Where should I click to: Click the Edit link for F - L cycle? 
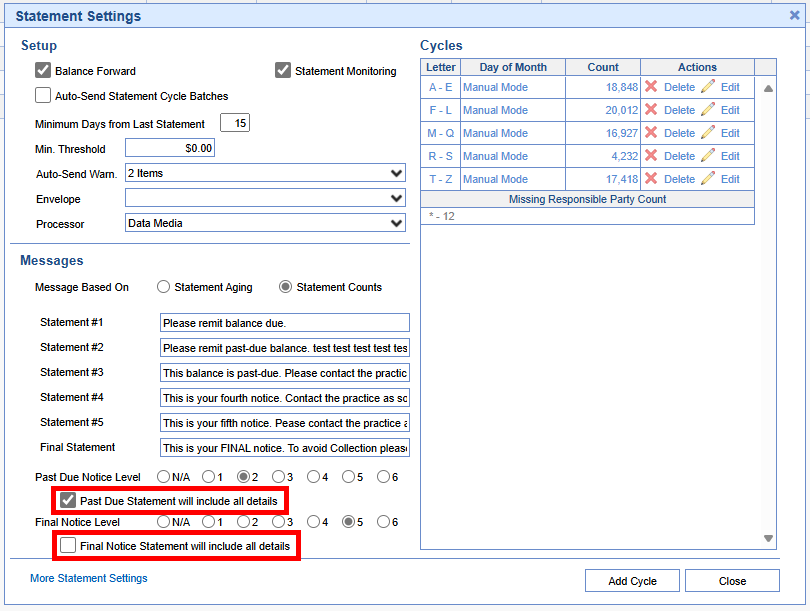730,110
